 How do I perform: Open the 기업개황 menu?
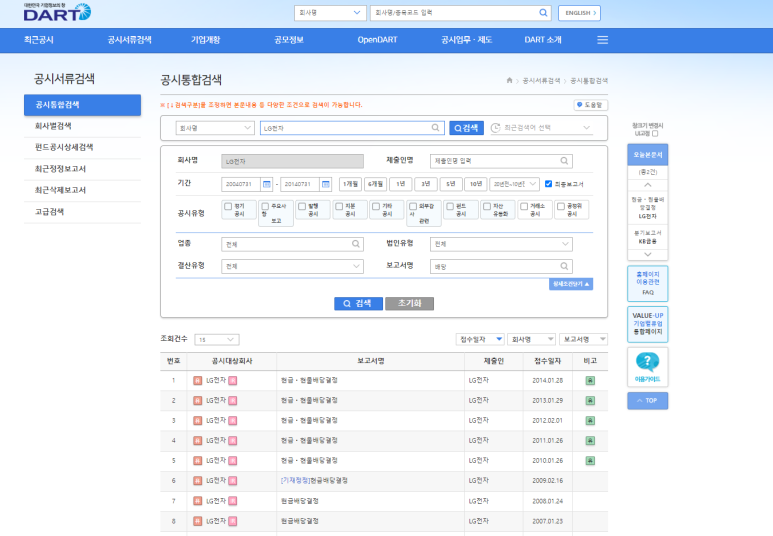pos(206,40)
